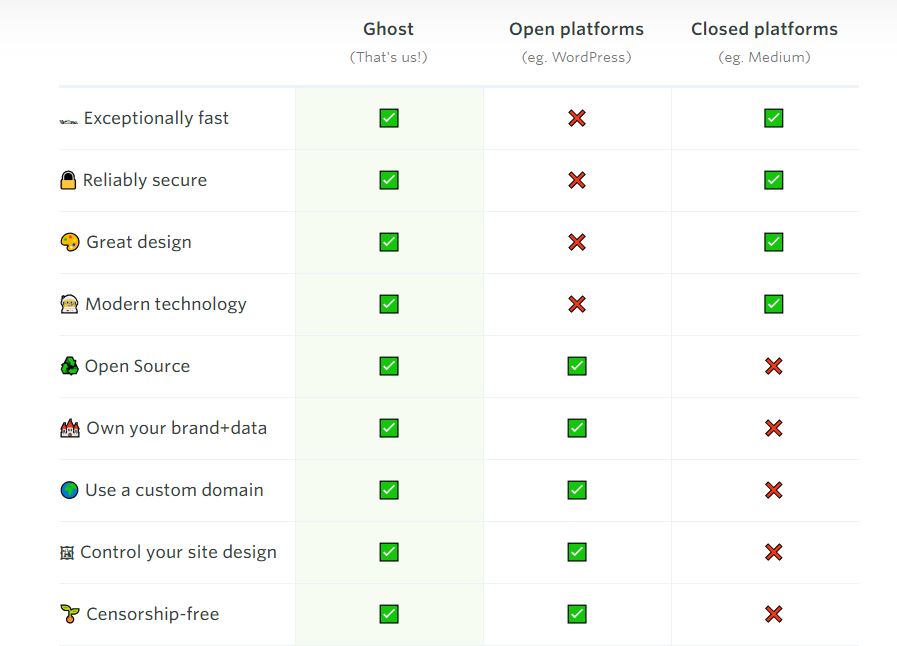Click the Modern technology feature text
Screen dimensions: 897x646
pos(166,304)
